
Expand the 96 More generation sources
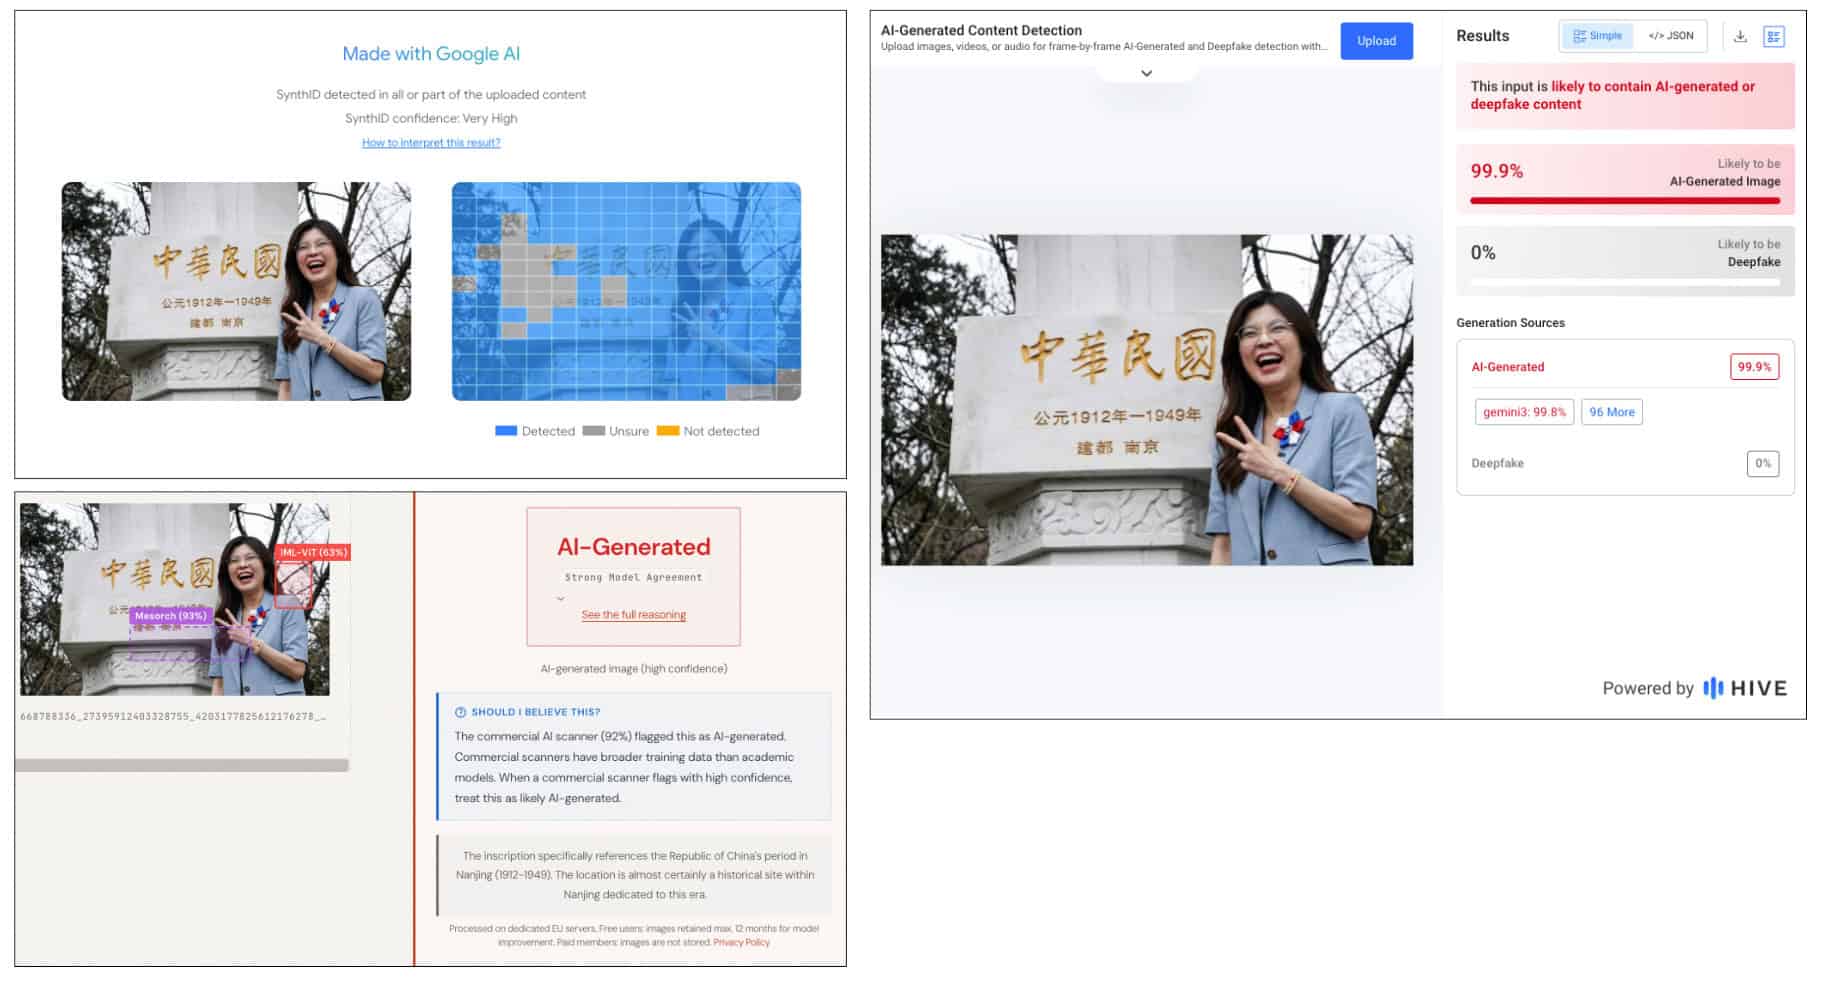point(1611,411)
